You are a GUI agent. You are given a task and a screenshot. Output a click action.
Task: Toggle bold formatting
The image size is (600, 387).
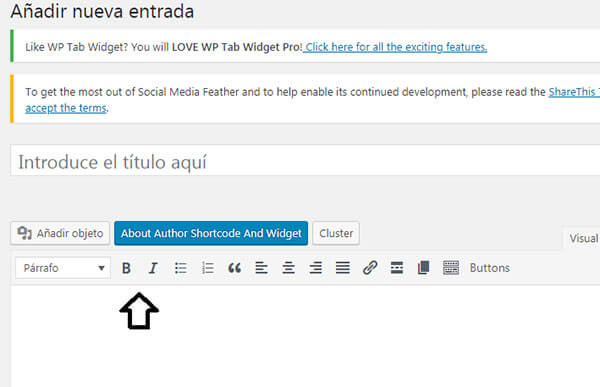click(126, 268)
